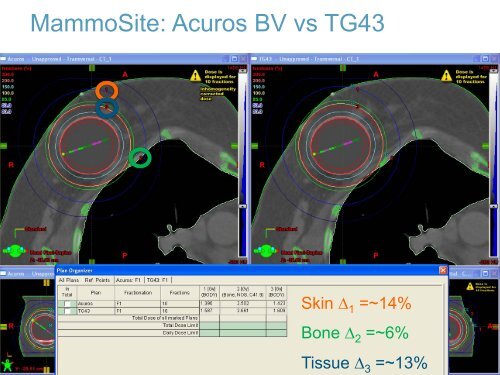Check the In Total box for TG43 plan
The width and height of the screenshot is (500, 375).
[x=68, y=311]
